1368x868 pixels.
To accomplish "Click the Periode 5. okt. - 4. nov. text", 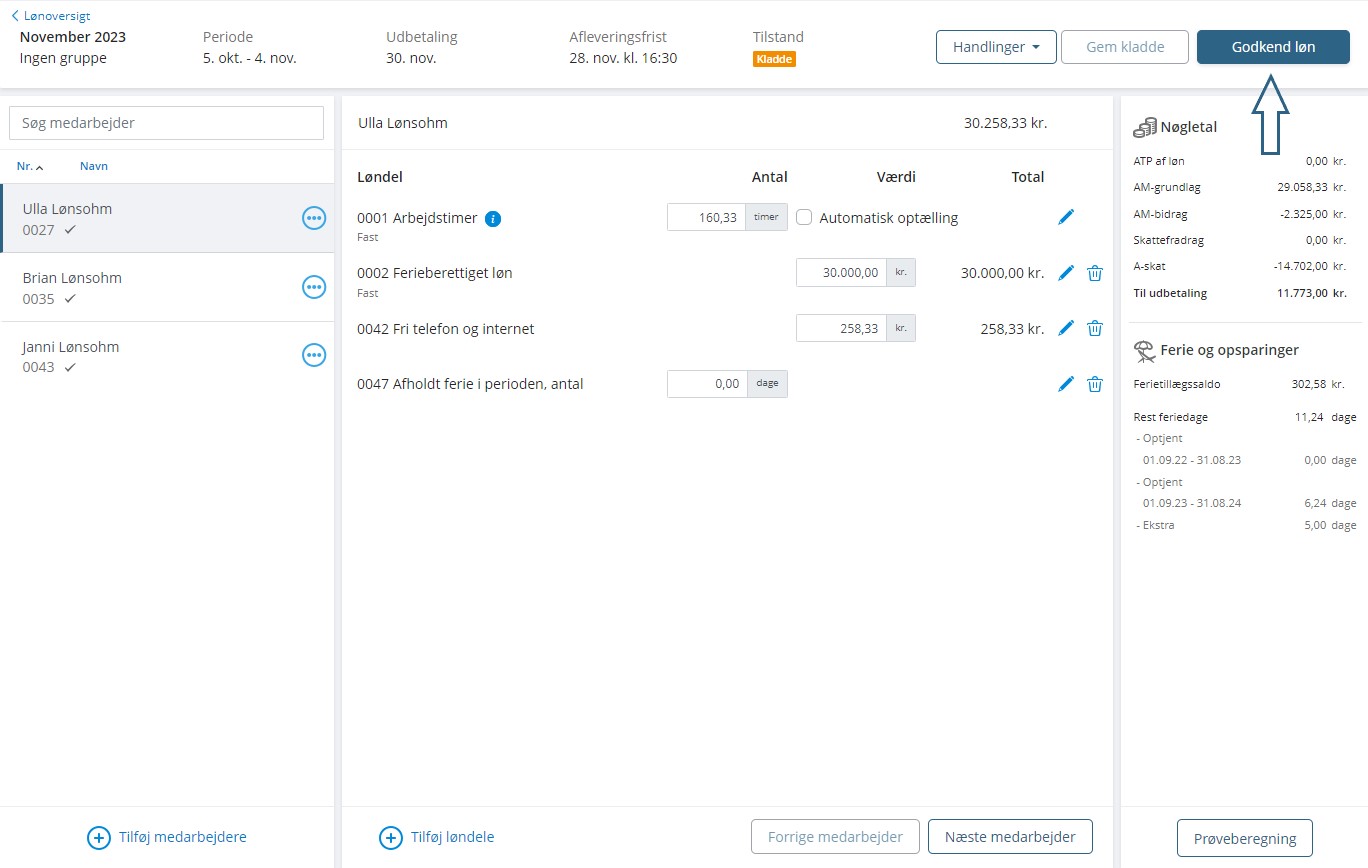I will (249, 58).
